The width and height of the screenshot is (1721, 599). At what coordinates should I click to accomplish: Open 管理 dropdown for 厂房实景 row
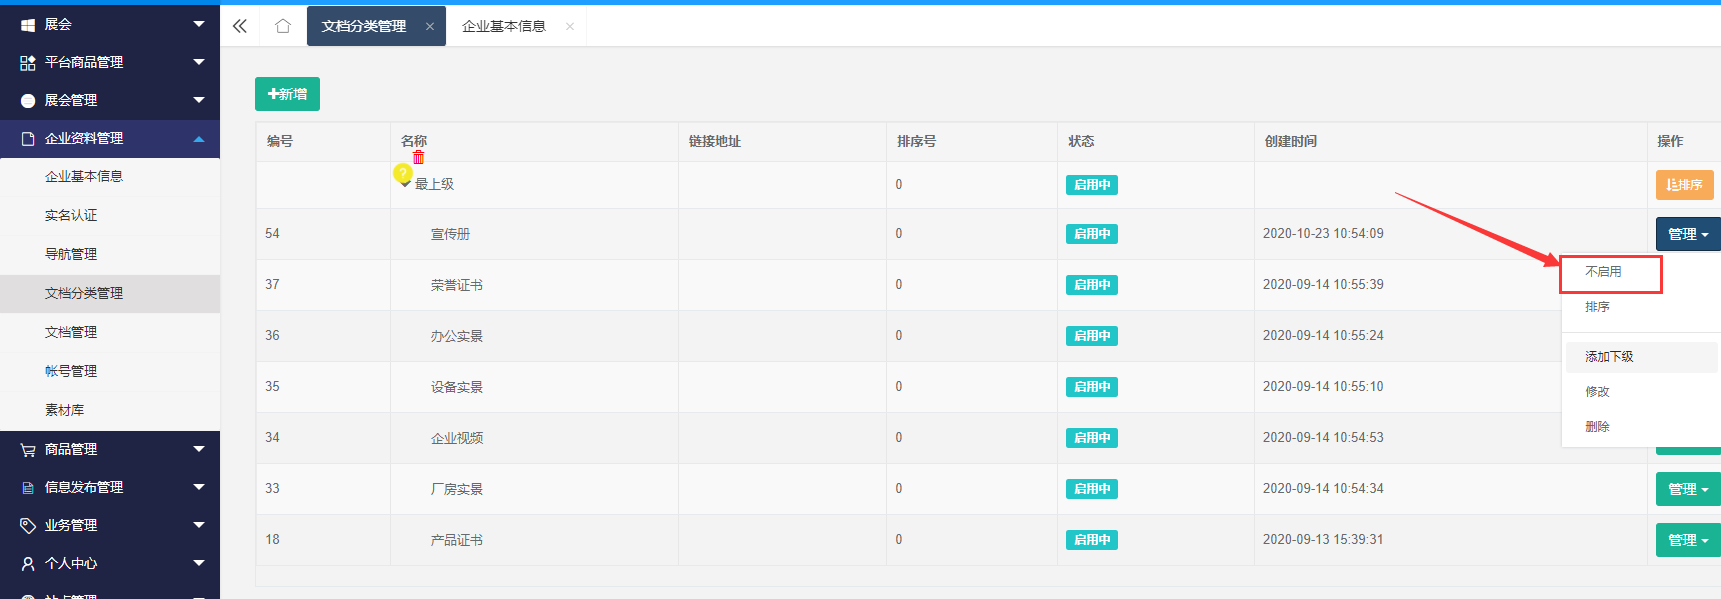[x=1686, y=489]
